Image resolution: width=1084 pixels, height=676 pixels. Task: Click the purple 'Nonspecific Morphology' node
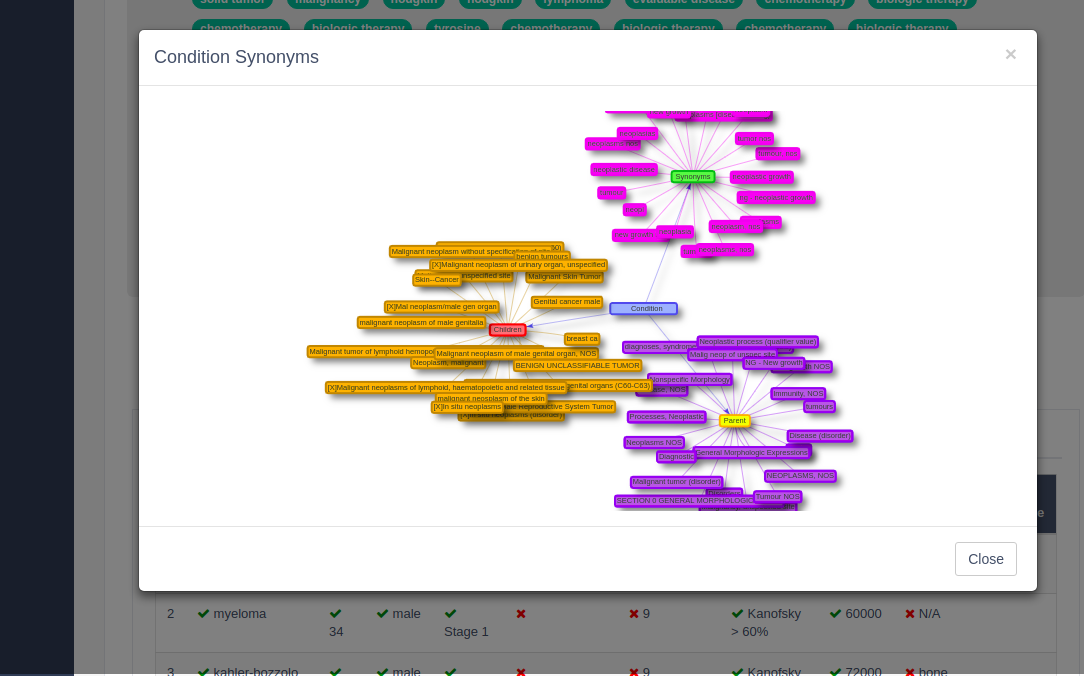[x=689, y=379]
